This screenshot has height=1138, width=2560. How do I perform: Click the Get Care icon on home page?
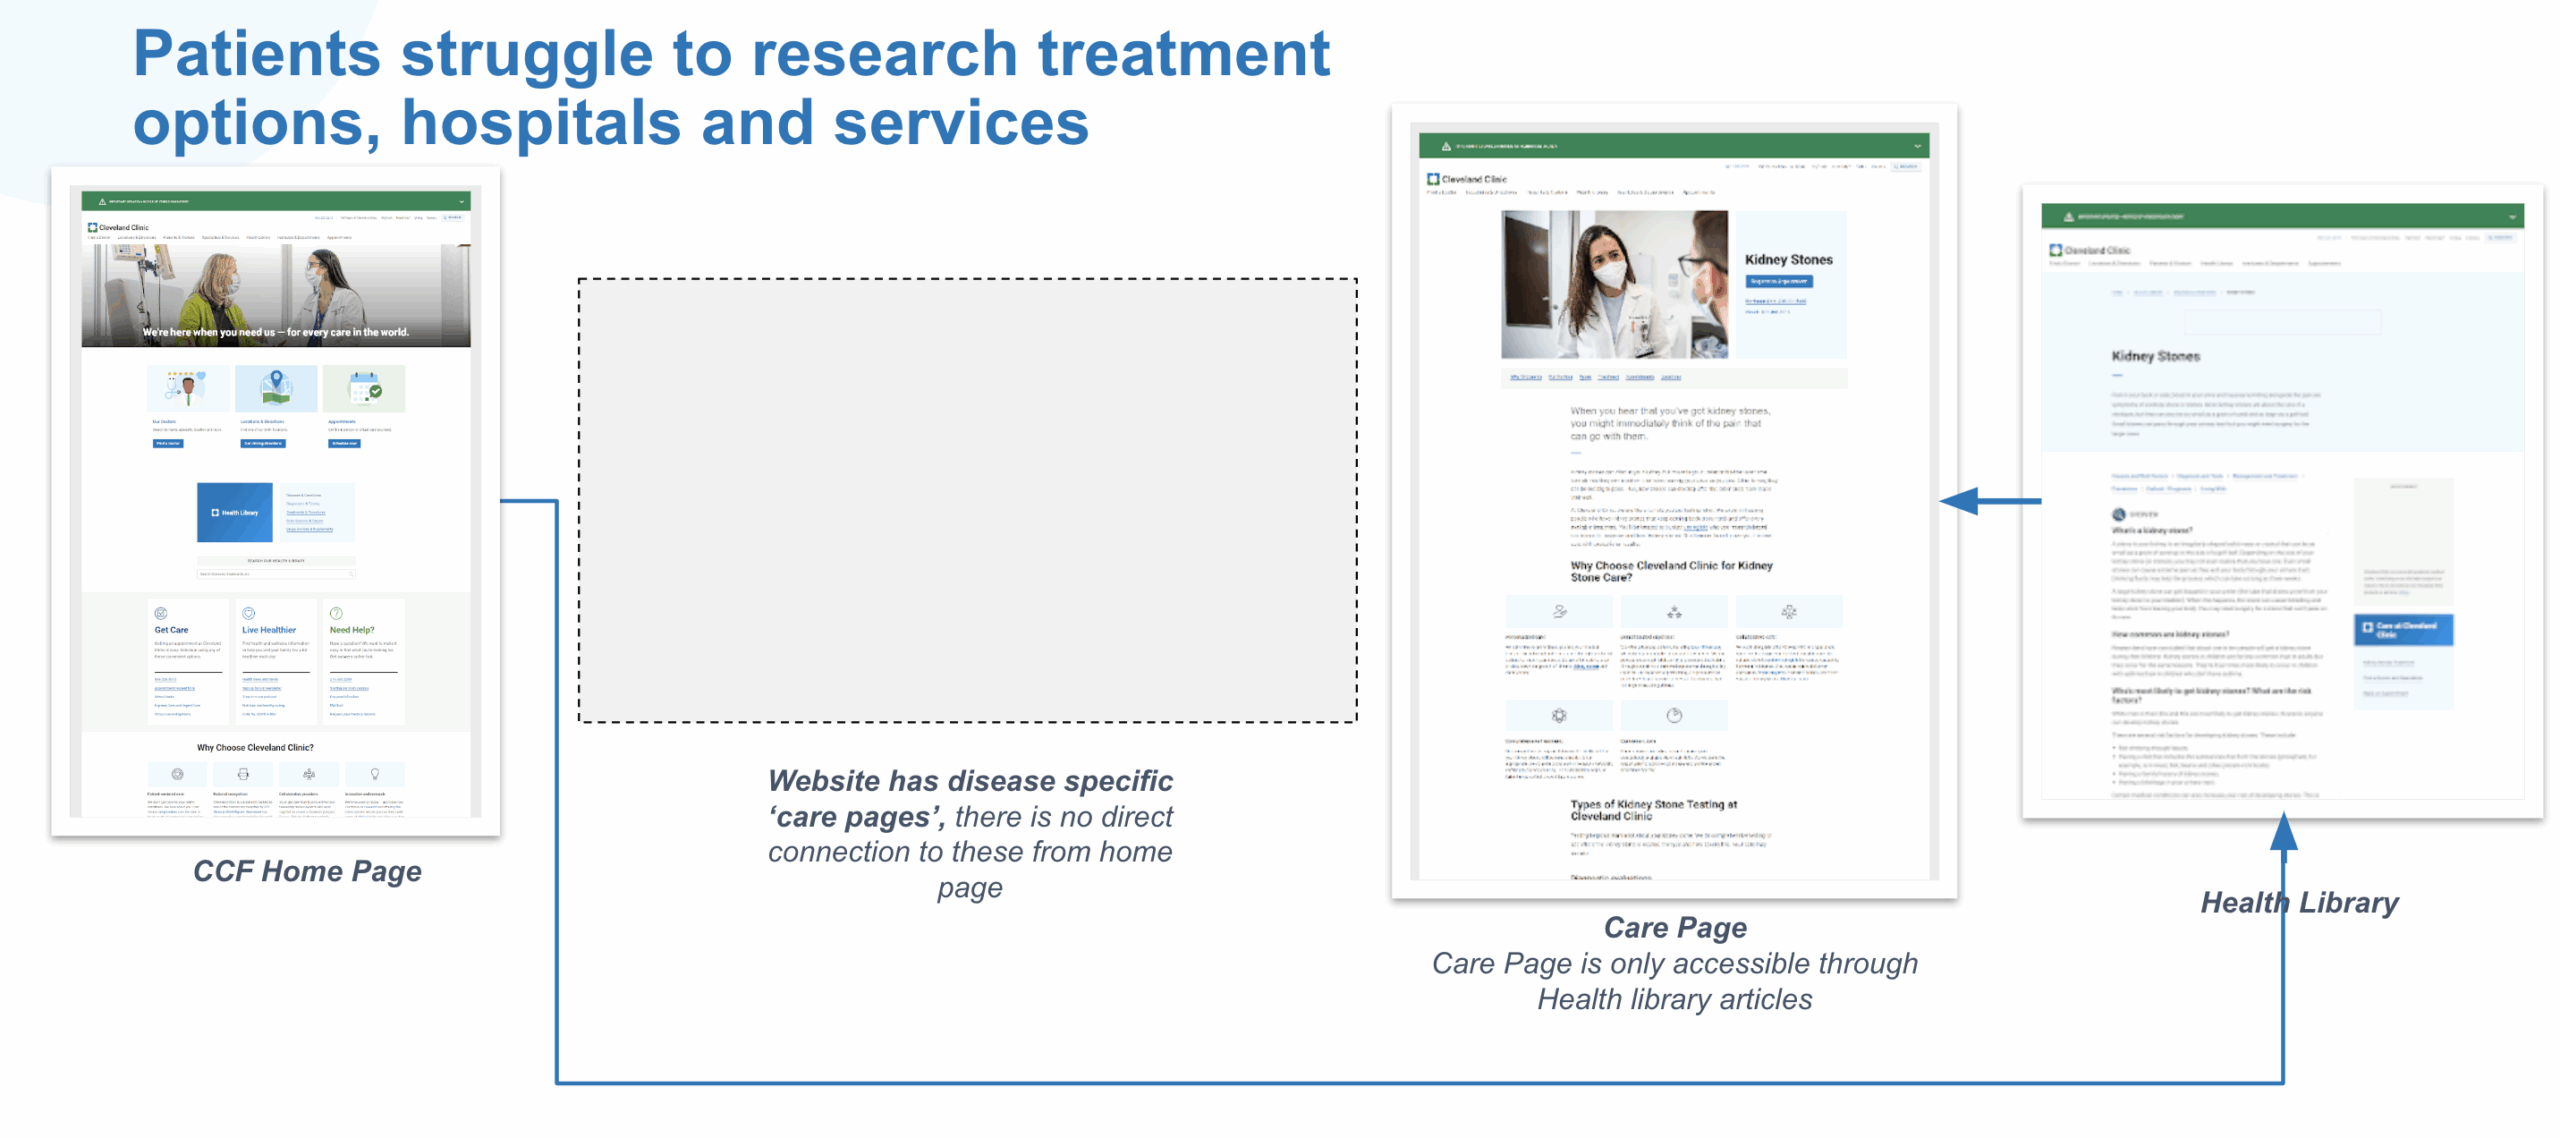(160, 613)
